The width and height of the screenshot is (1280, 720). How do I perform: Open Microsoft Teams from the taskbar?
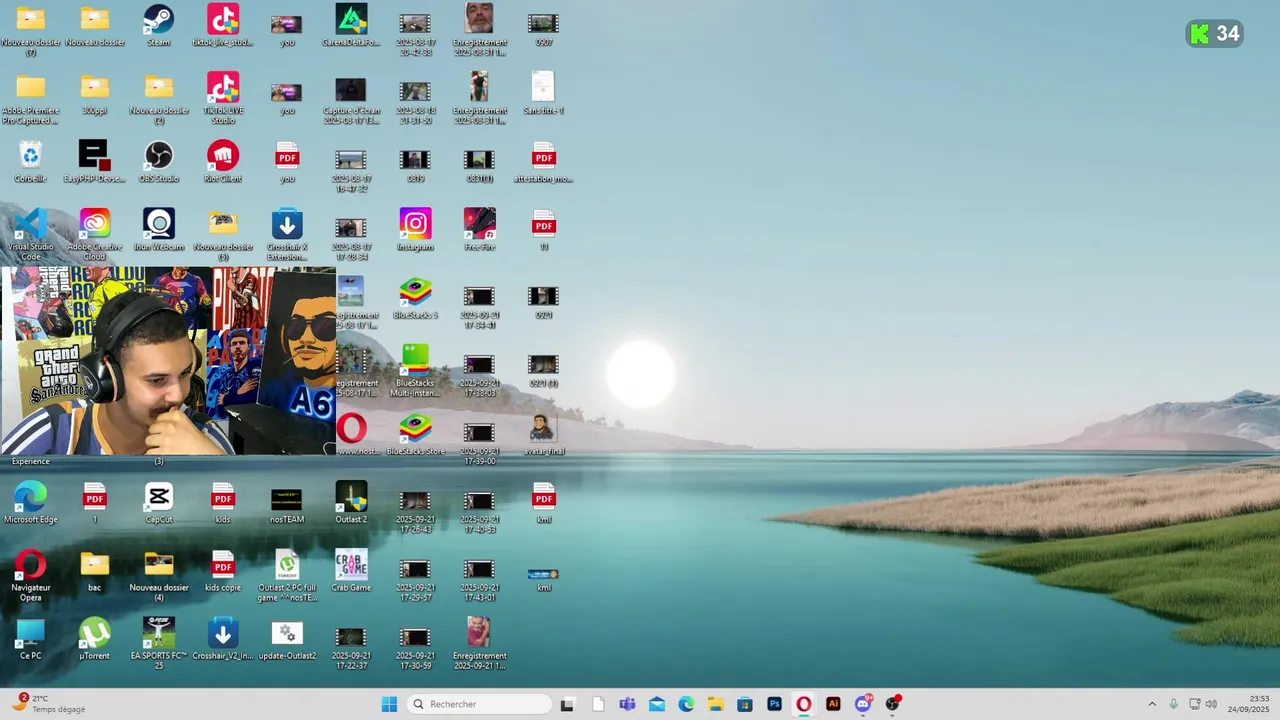coord(627,704)
